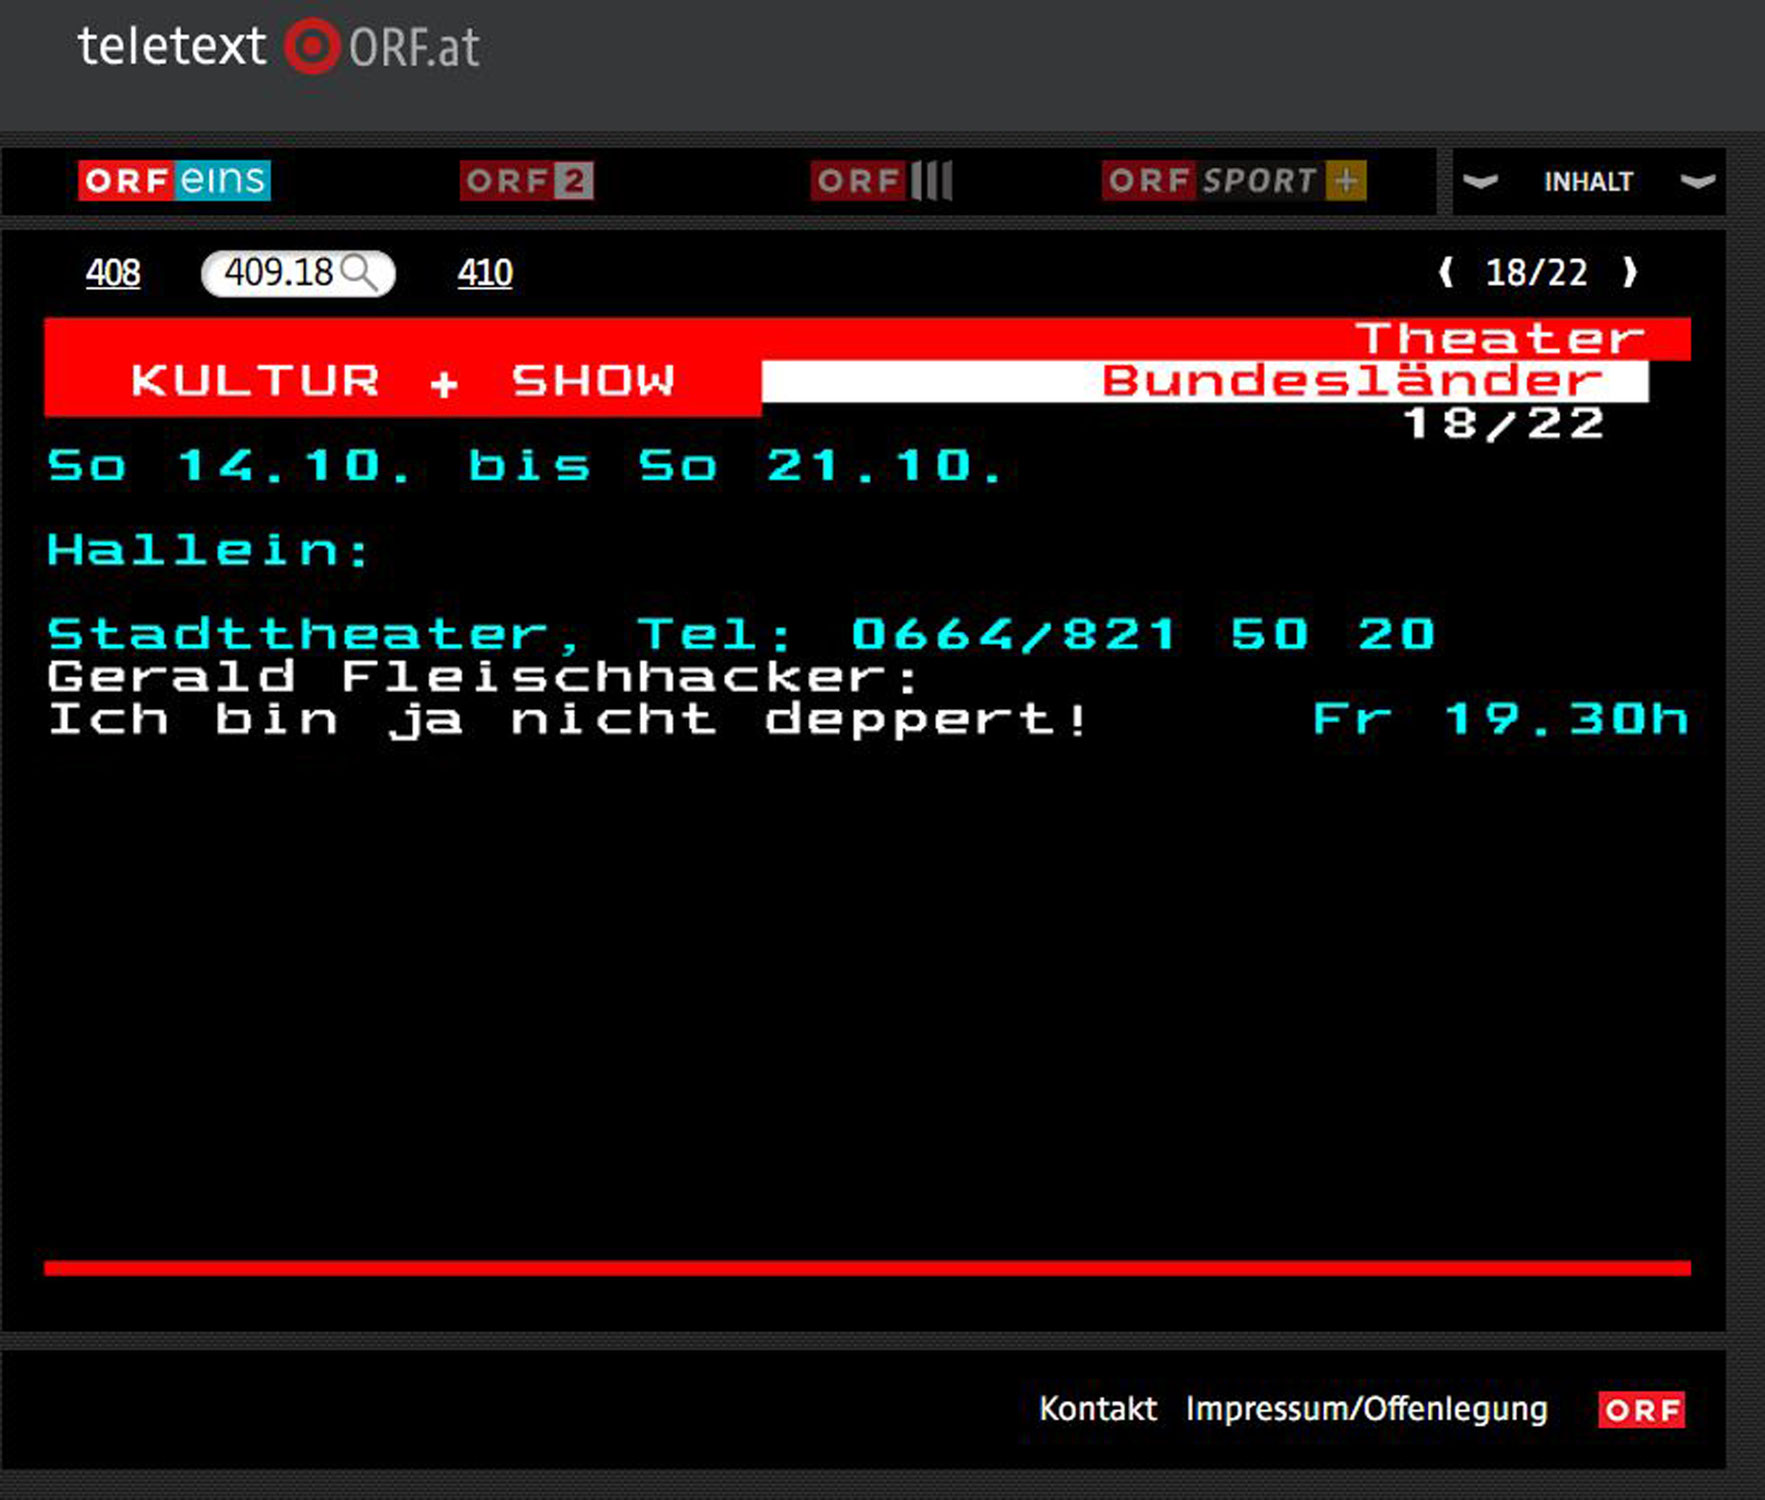This screenshot has width=1765, height=1500.
Task: Click the date range So 14.10. line
Action: click(526, 466)
